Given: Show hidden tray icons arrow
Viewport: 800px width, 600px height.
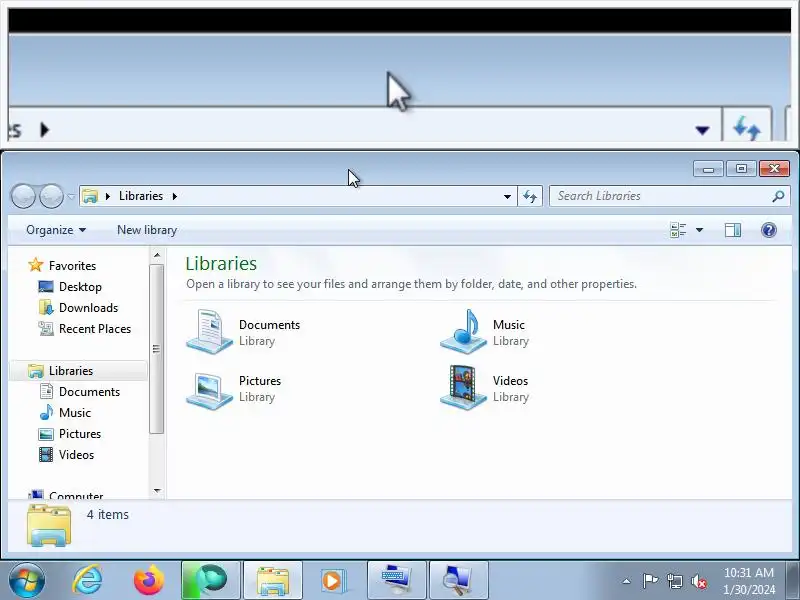Looking at the screenshot, I should click(x=627, y=581).
